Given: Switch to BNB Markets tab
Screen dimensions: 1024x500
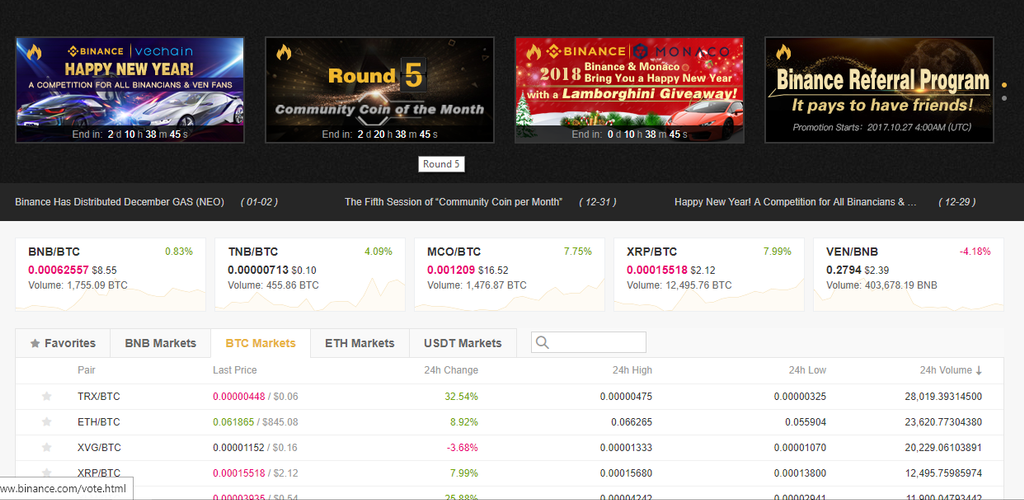Looking at the screenshot, I should 161,343.
